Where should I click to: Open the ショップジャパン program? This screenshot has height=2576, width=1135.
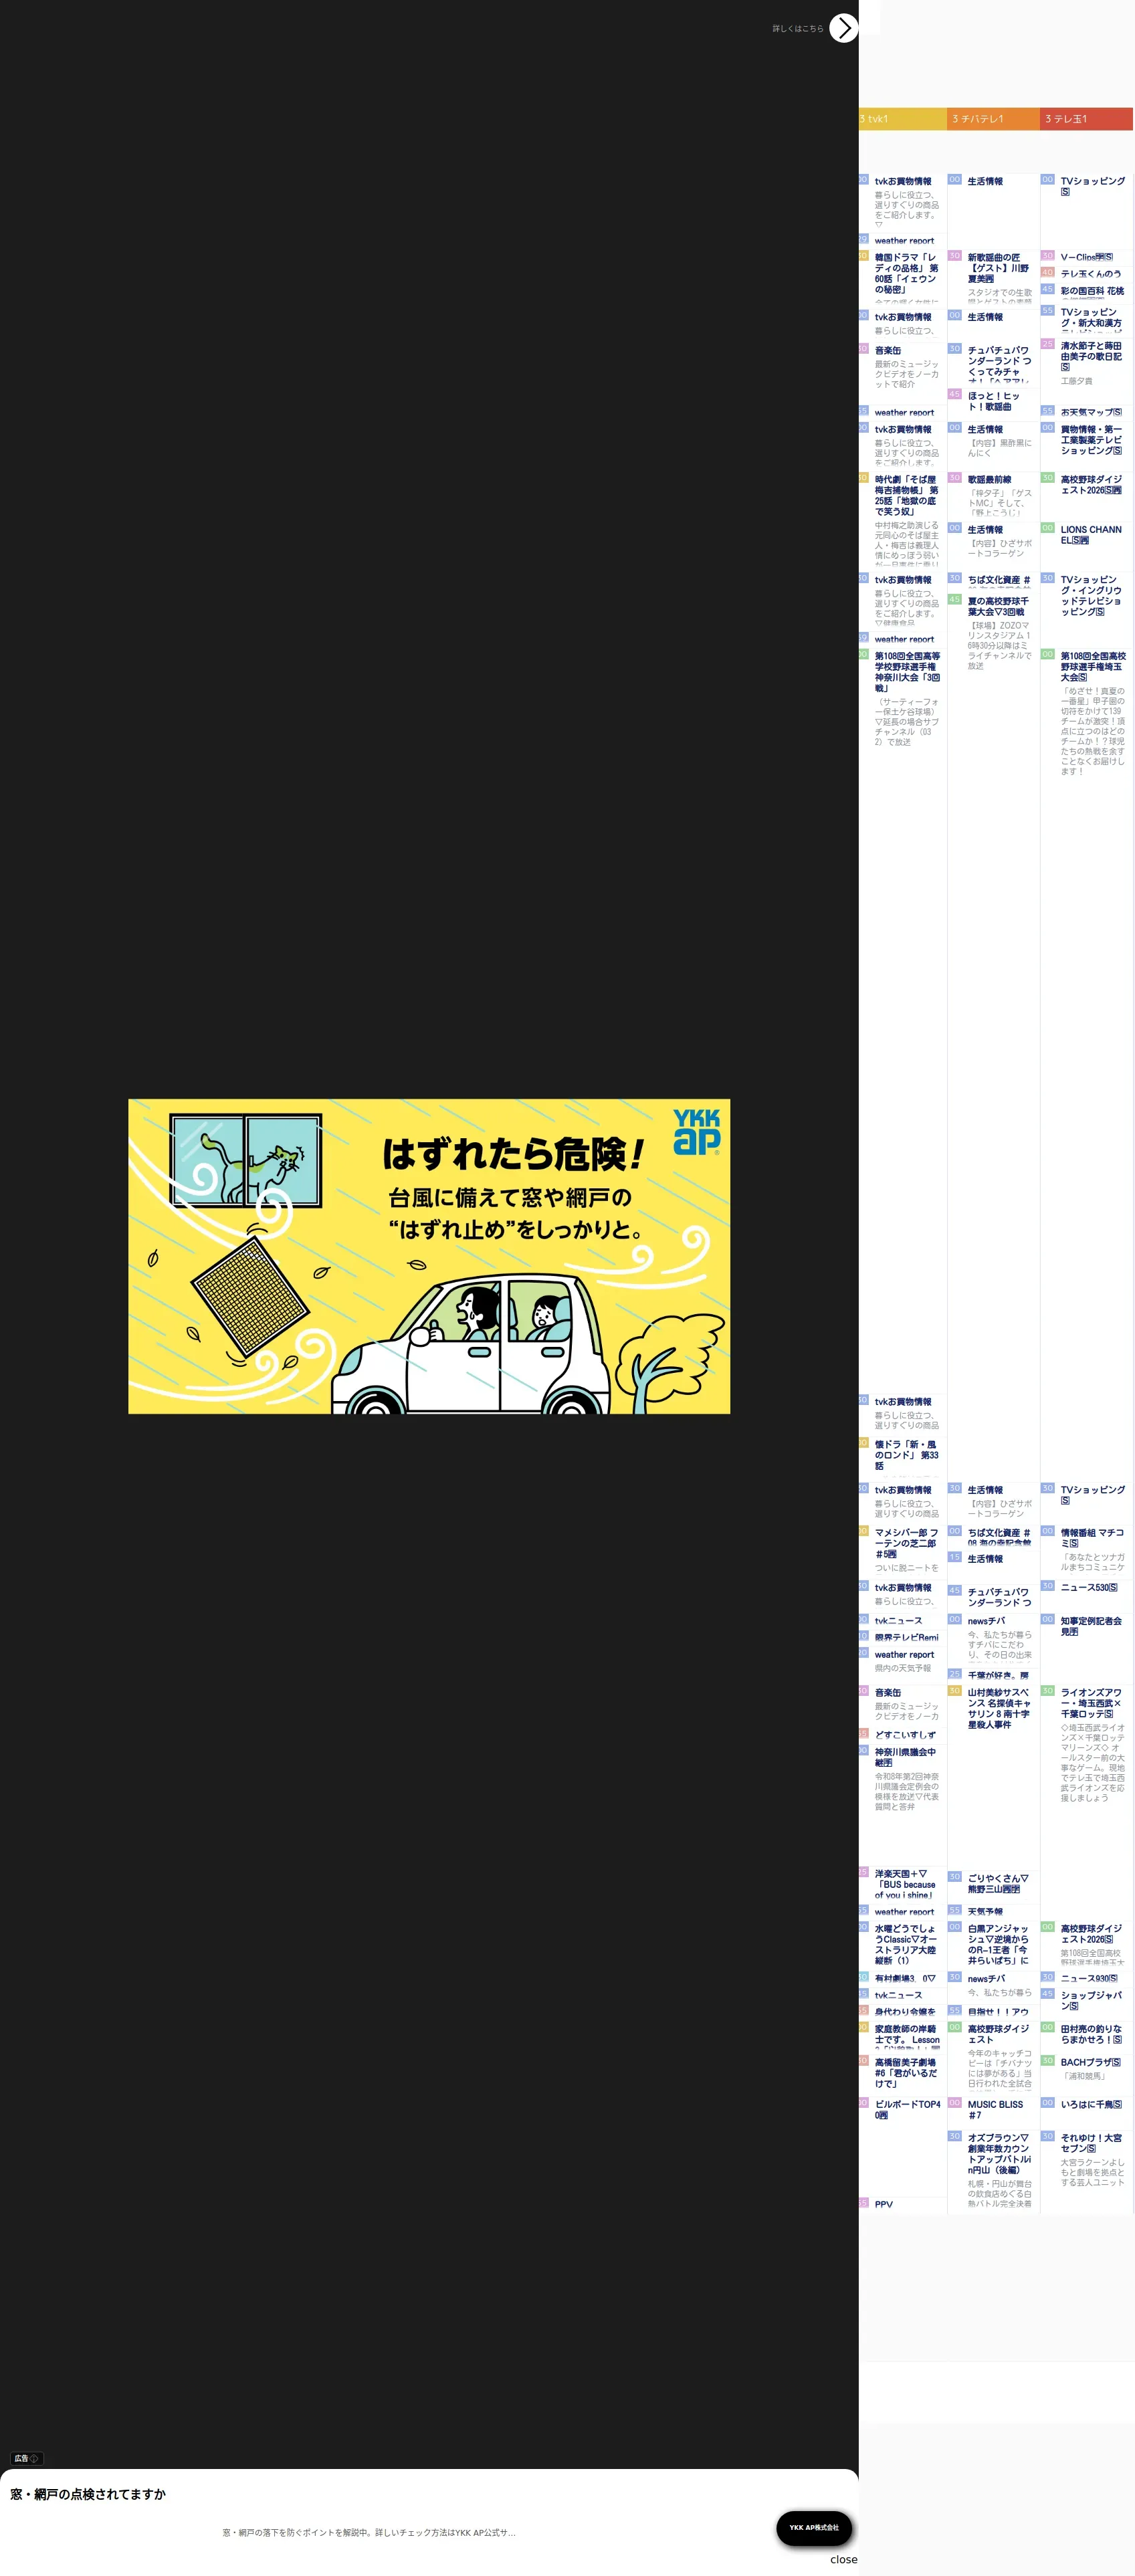(1091, 2000)
